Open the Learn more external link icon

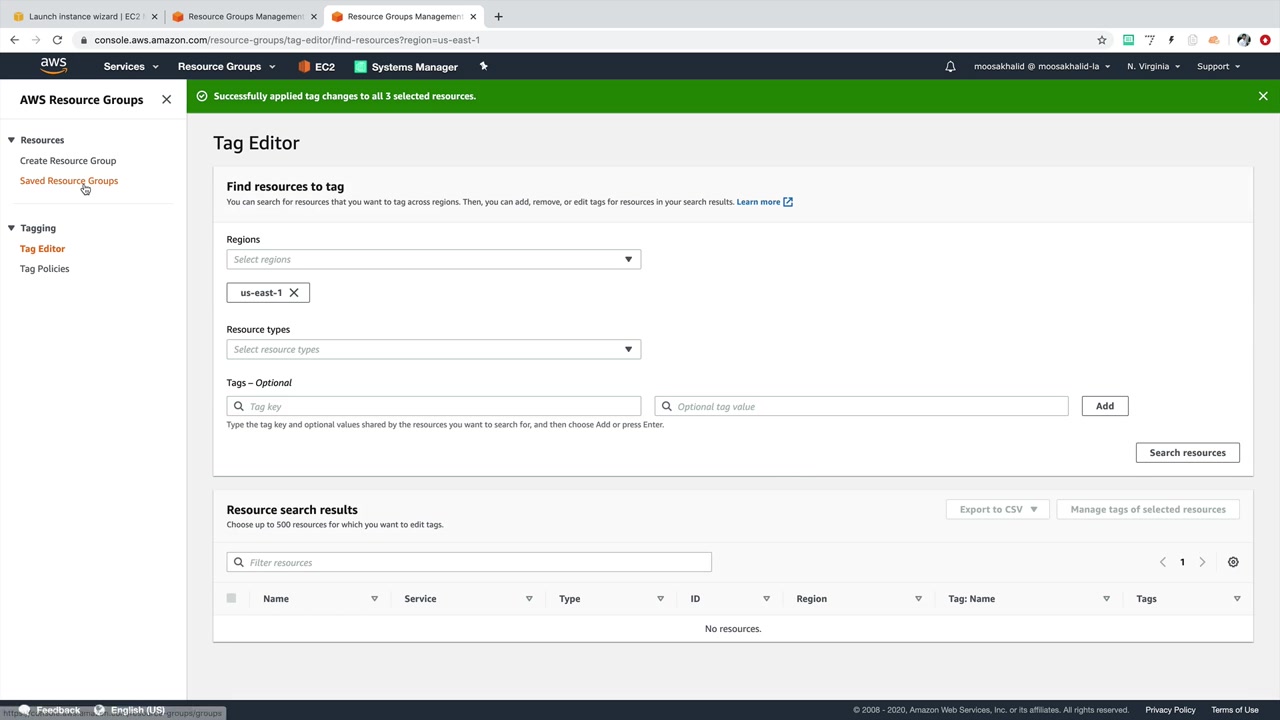788,202
